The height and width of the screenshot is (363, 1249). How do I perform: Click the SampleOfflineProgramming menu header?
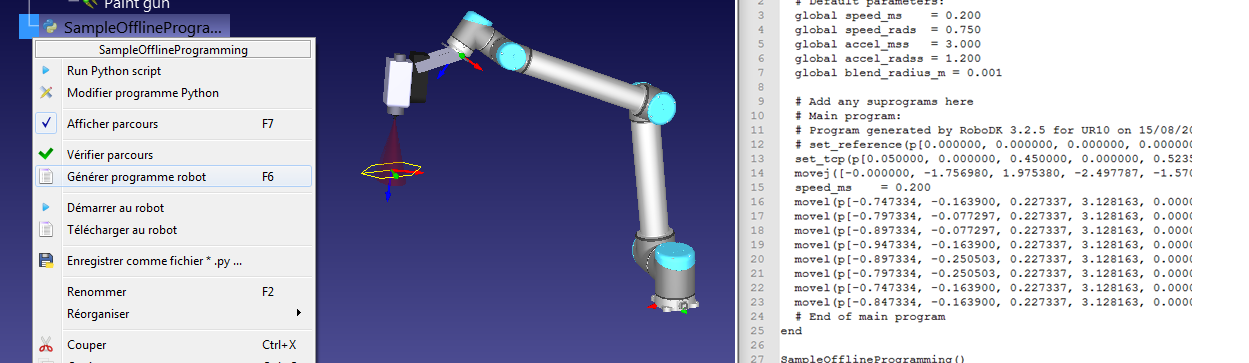[x=174, y=49]
